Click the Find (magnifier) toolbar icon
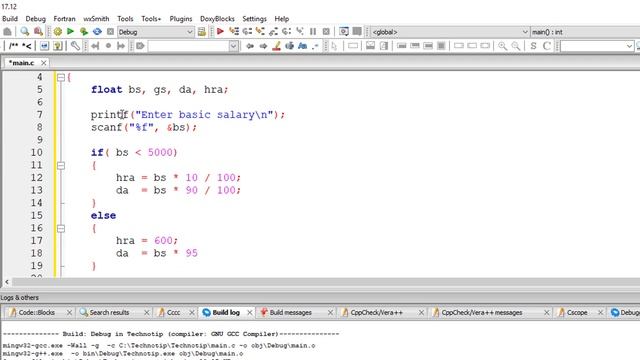The height and width of the screenshot is (360, 640). coord(24,31)
